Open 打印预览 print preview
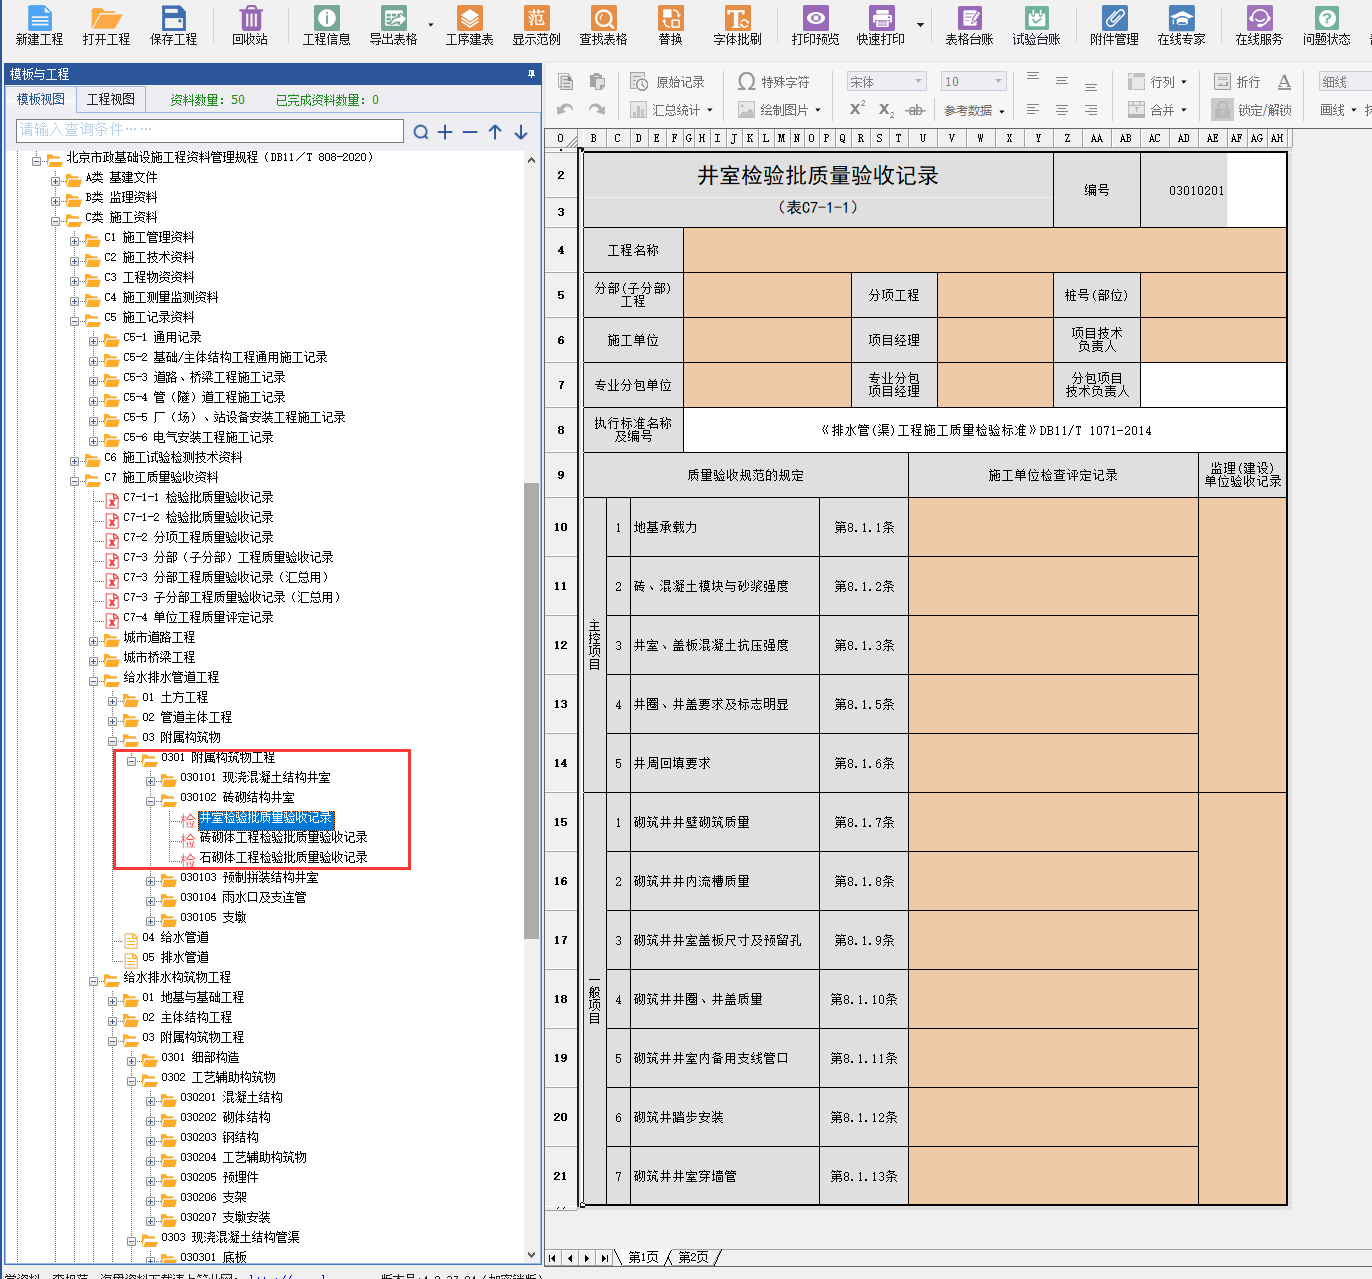 (815, 25)
